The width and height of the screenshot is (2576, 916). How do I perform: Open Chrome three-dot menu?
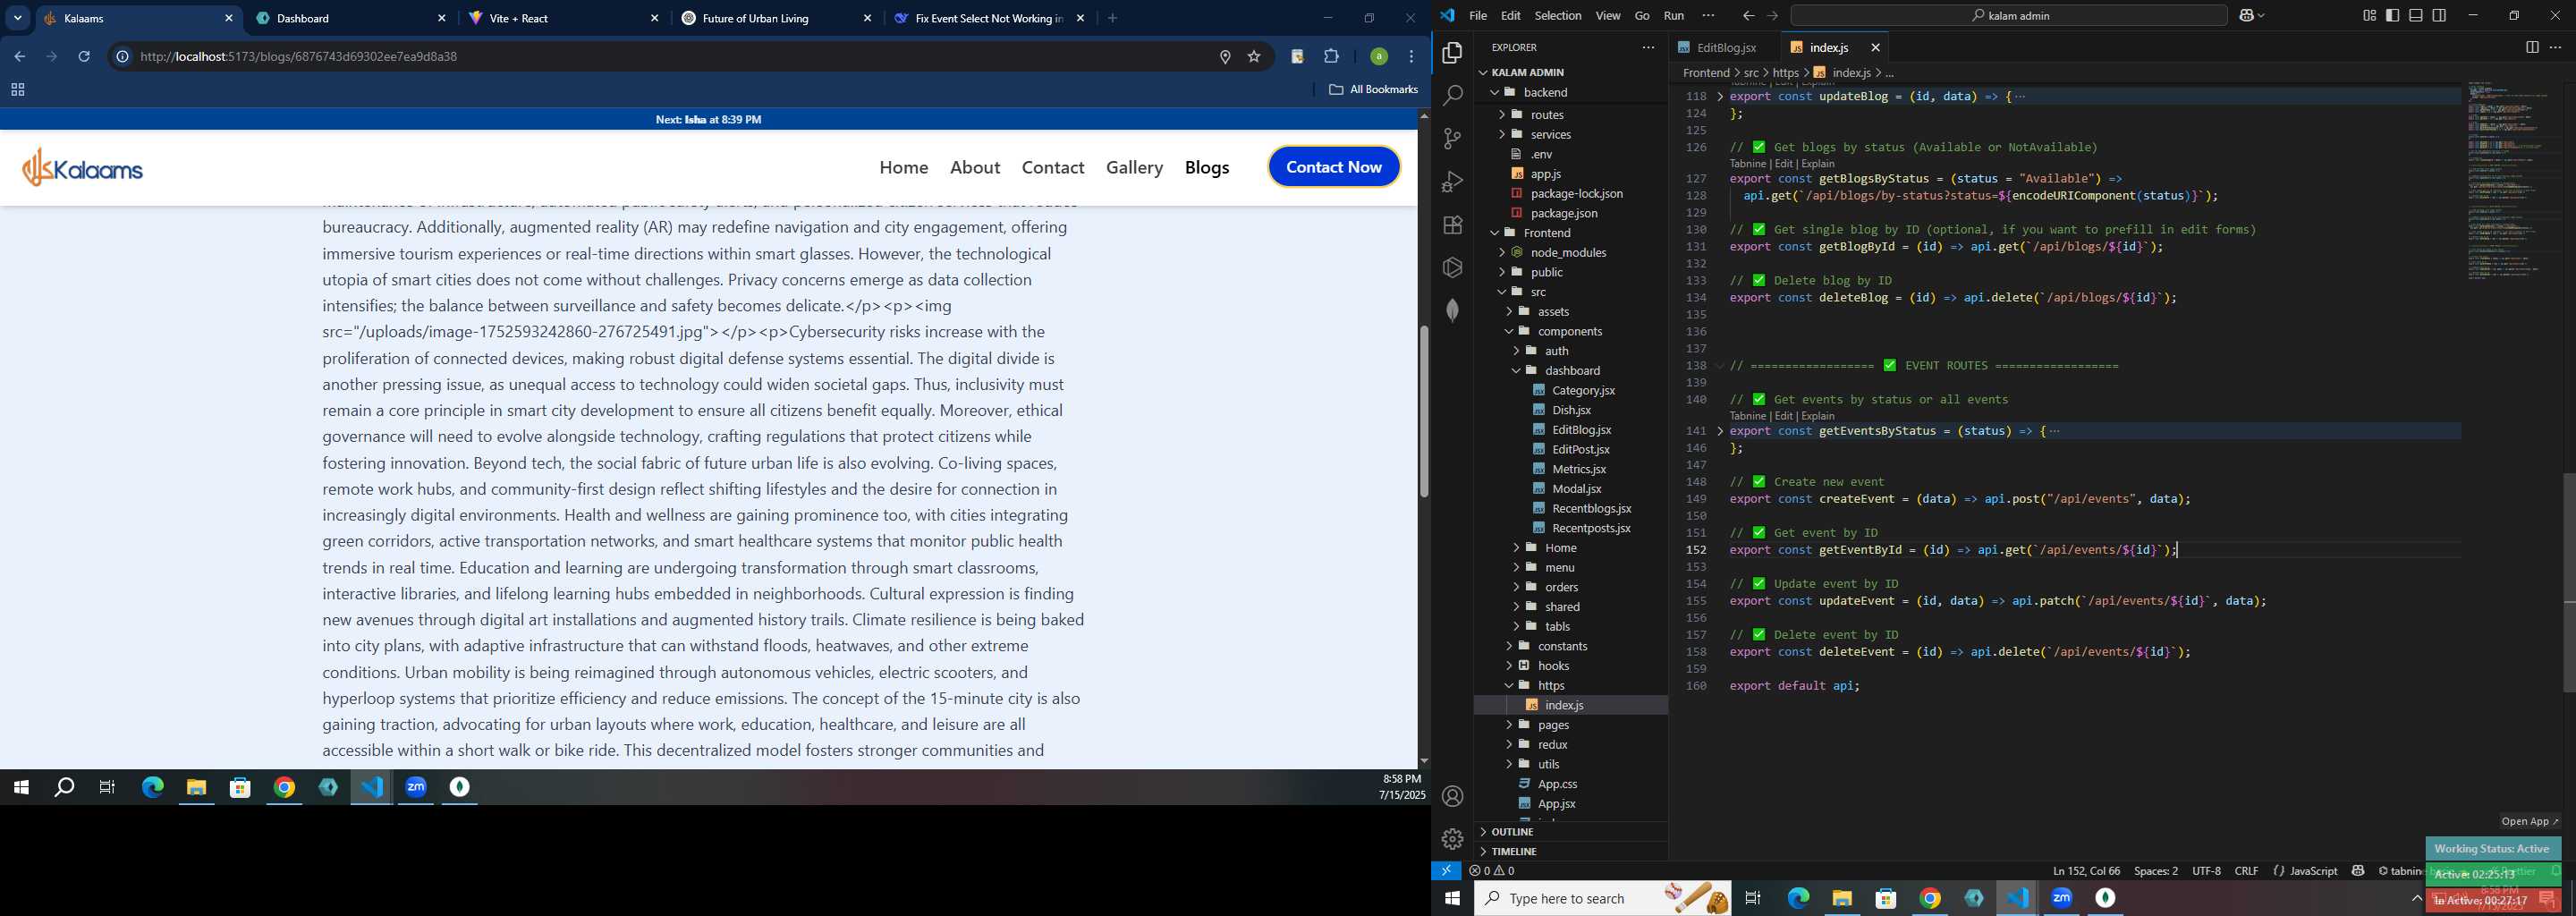click(1411, 57)
